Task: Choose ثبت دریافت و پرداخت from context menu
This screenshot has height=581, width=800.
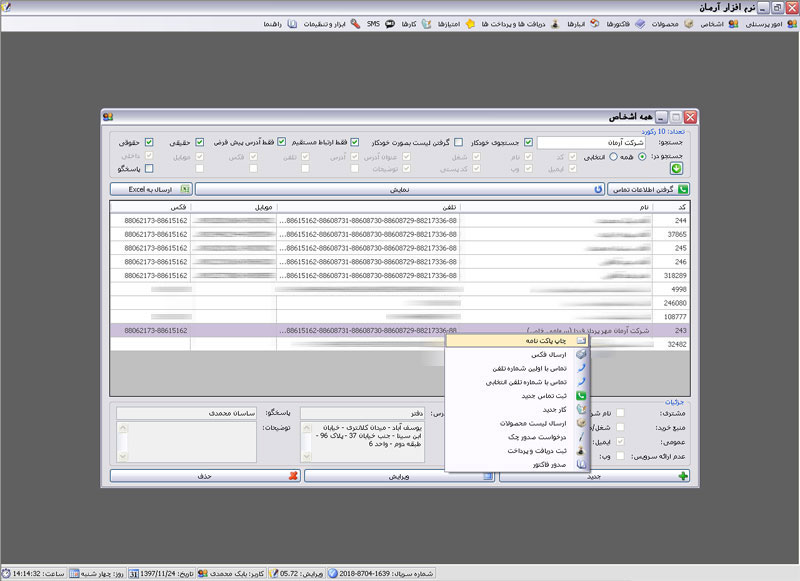Action: coord(517,451)
